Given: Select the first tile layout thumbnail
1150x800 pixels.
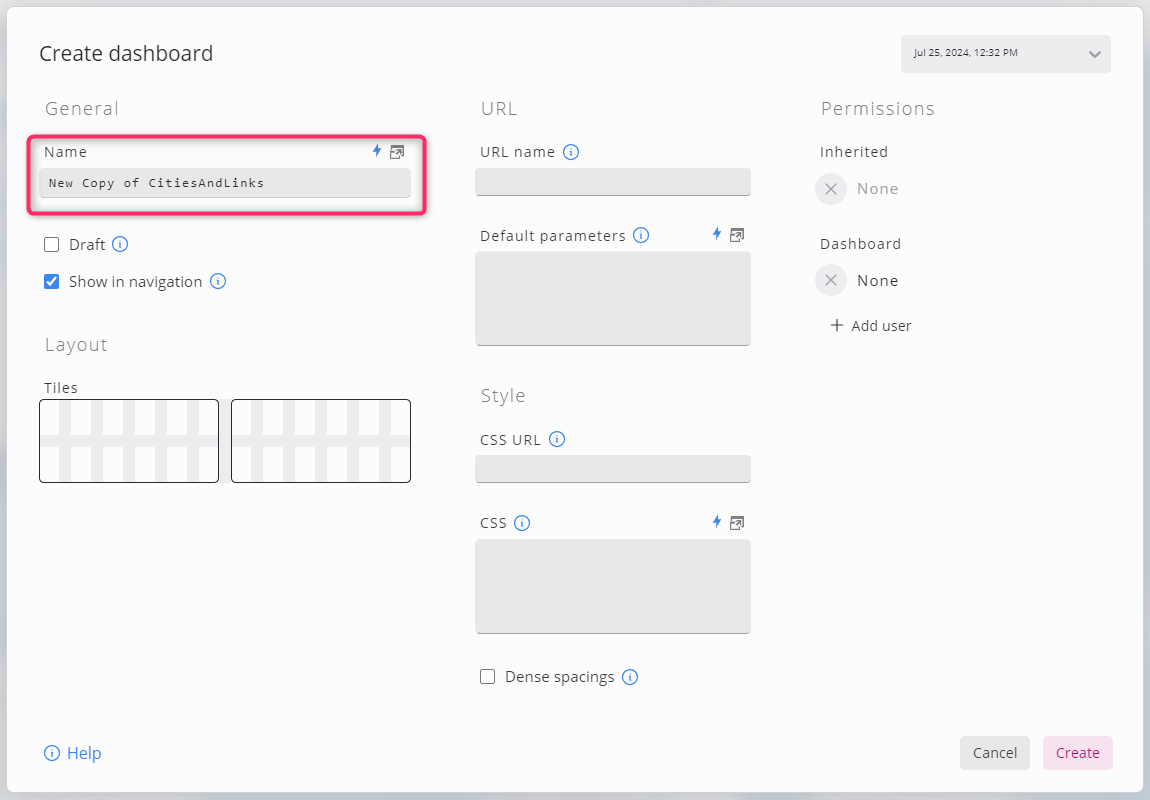Looking at the screenshot, I should tap(129, 441).
